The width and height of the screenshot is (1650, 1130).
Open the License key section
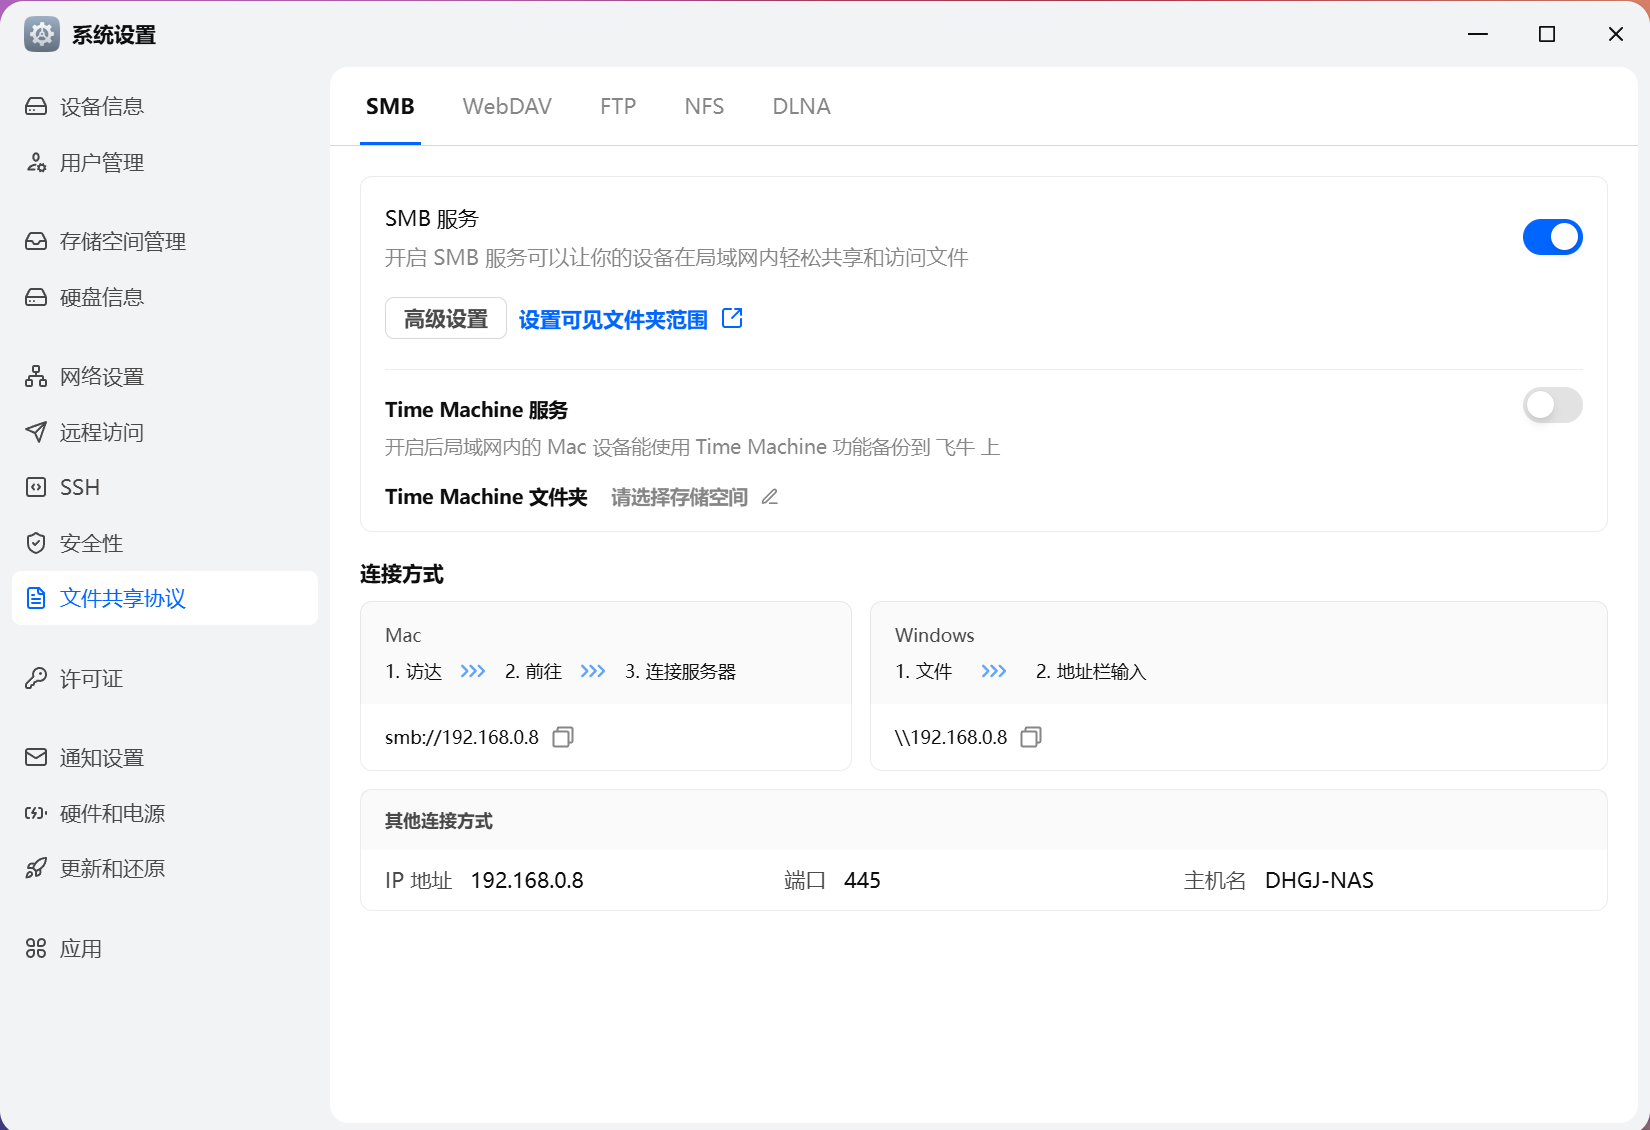(x=90, y=679)
